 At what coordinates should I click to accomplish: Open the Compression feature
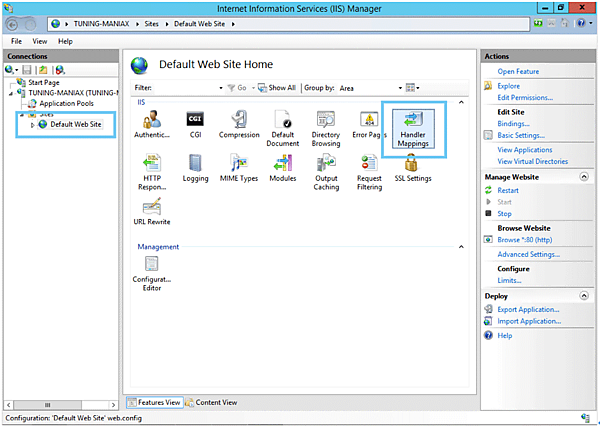pyautogui.click(x=239, y=125)
